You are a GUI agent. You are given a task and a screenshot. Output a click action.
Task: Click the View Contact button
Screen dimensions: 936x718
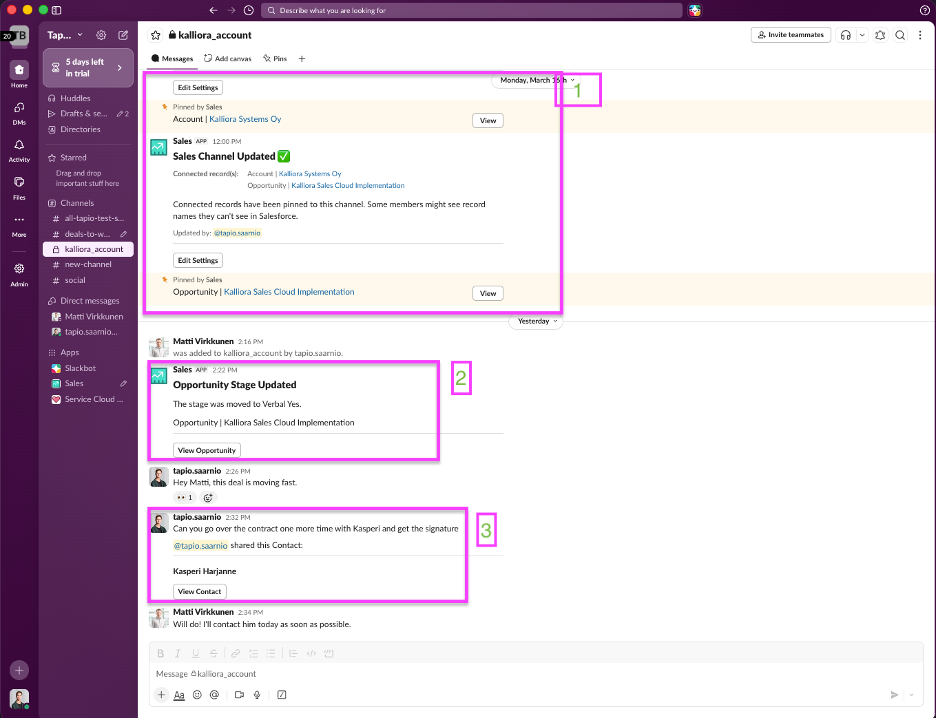click(x=199, y=591)
